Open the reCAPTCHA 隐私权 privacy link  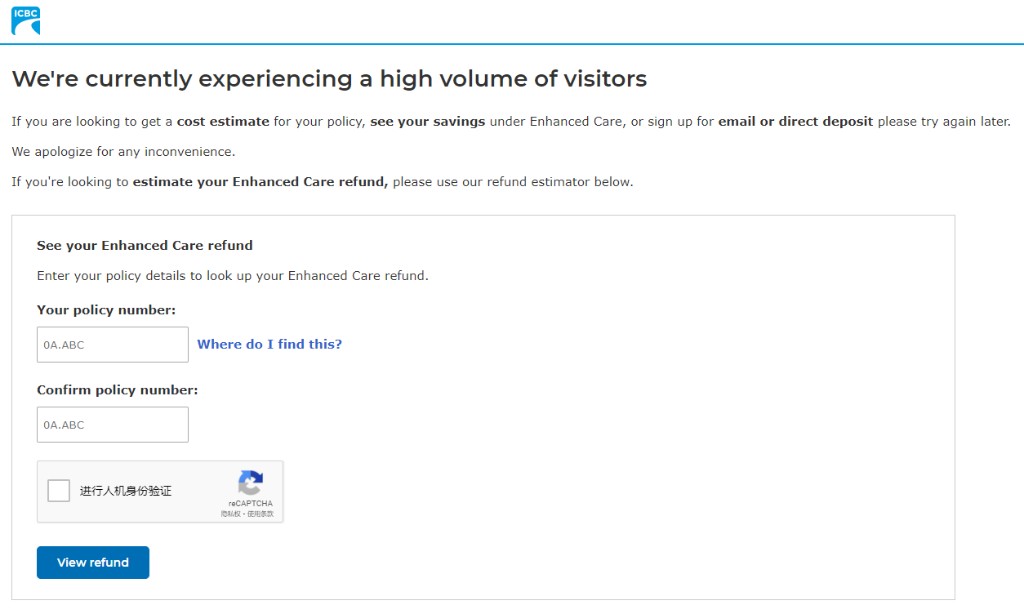[231, 514]
